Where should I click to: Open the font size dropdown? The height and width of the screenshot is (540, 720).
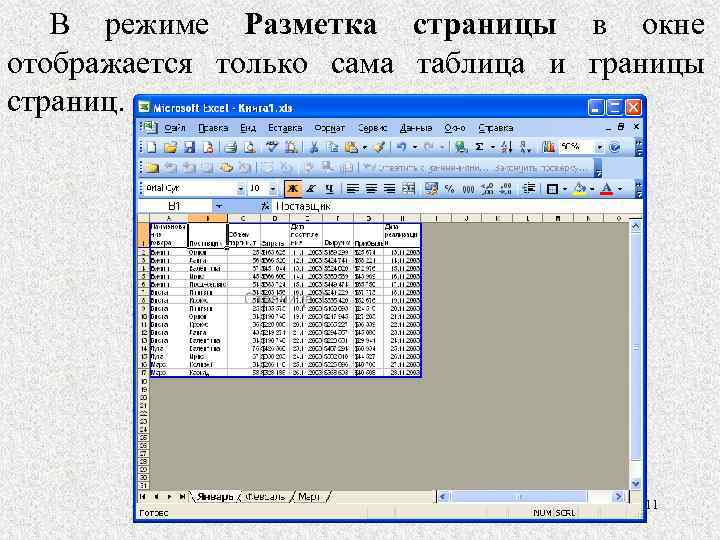(x=272, y=189)
